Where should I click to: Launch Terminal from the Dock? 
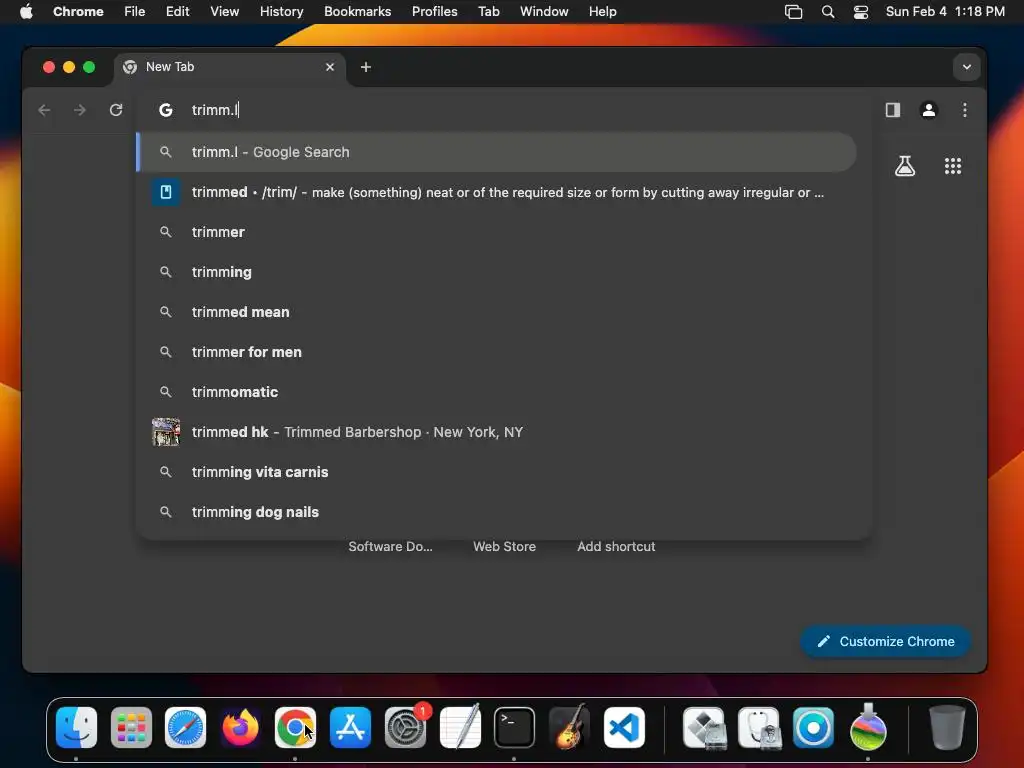tap(514, 728)
